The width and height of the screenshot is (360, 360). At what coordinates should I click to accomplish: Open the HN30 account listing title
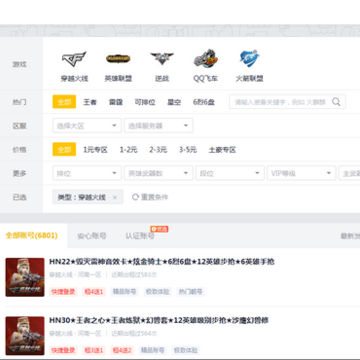159,320
